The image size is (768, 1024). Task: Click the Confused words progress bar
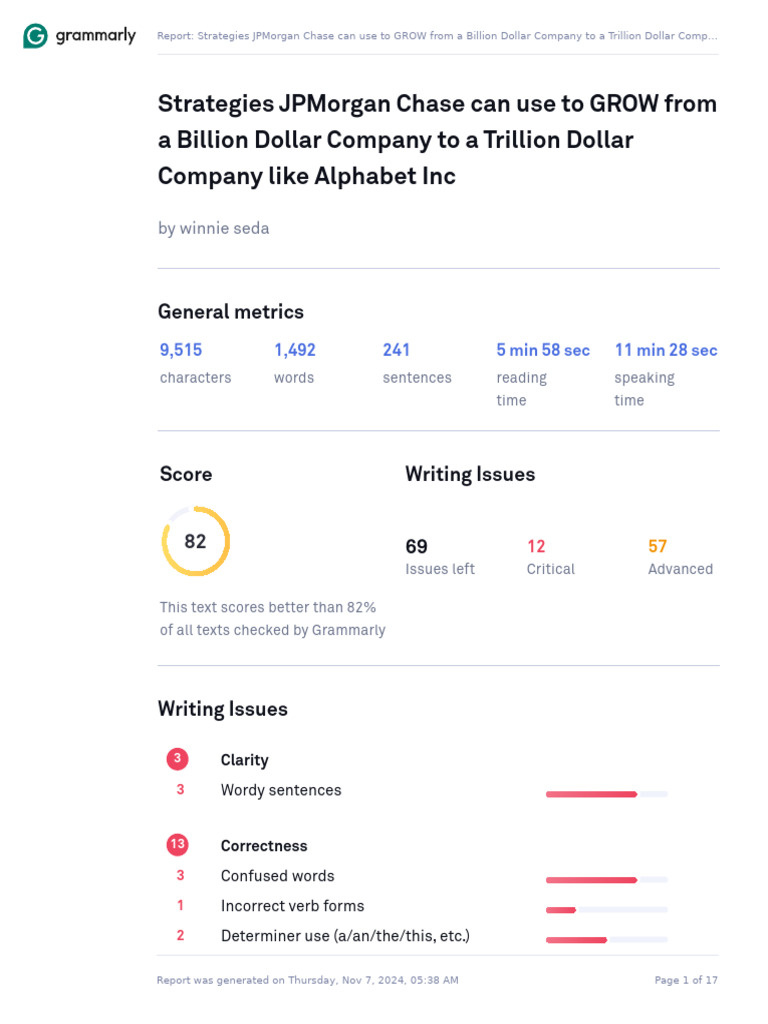[606, 880]
